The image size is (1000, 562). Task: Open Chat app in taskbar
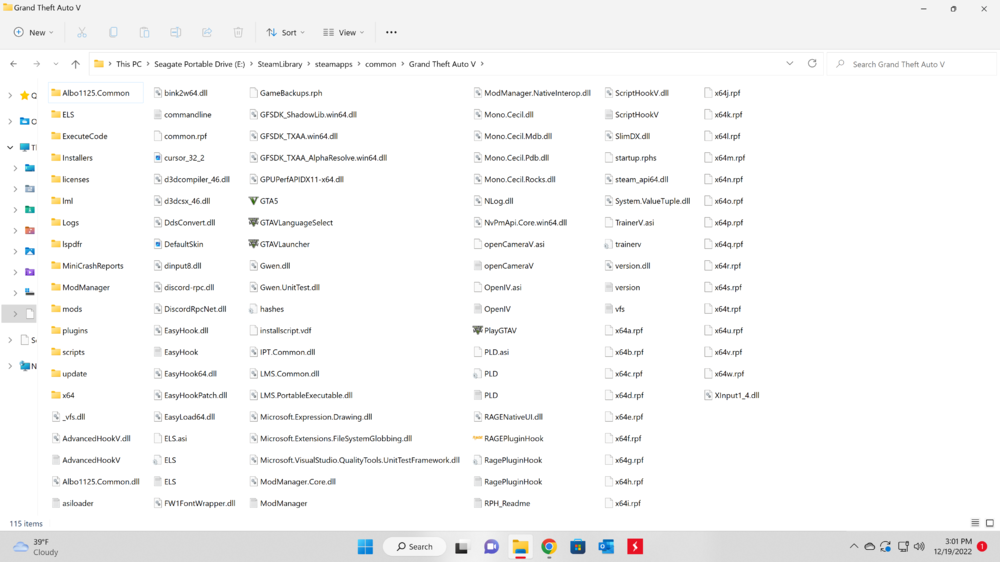491,547
